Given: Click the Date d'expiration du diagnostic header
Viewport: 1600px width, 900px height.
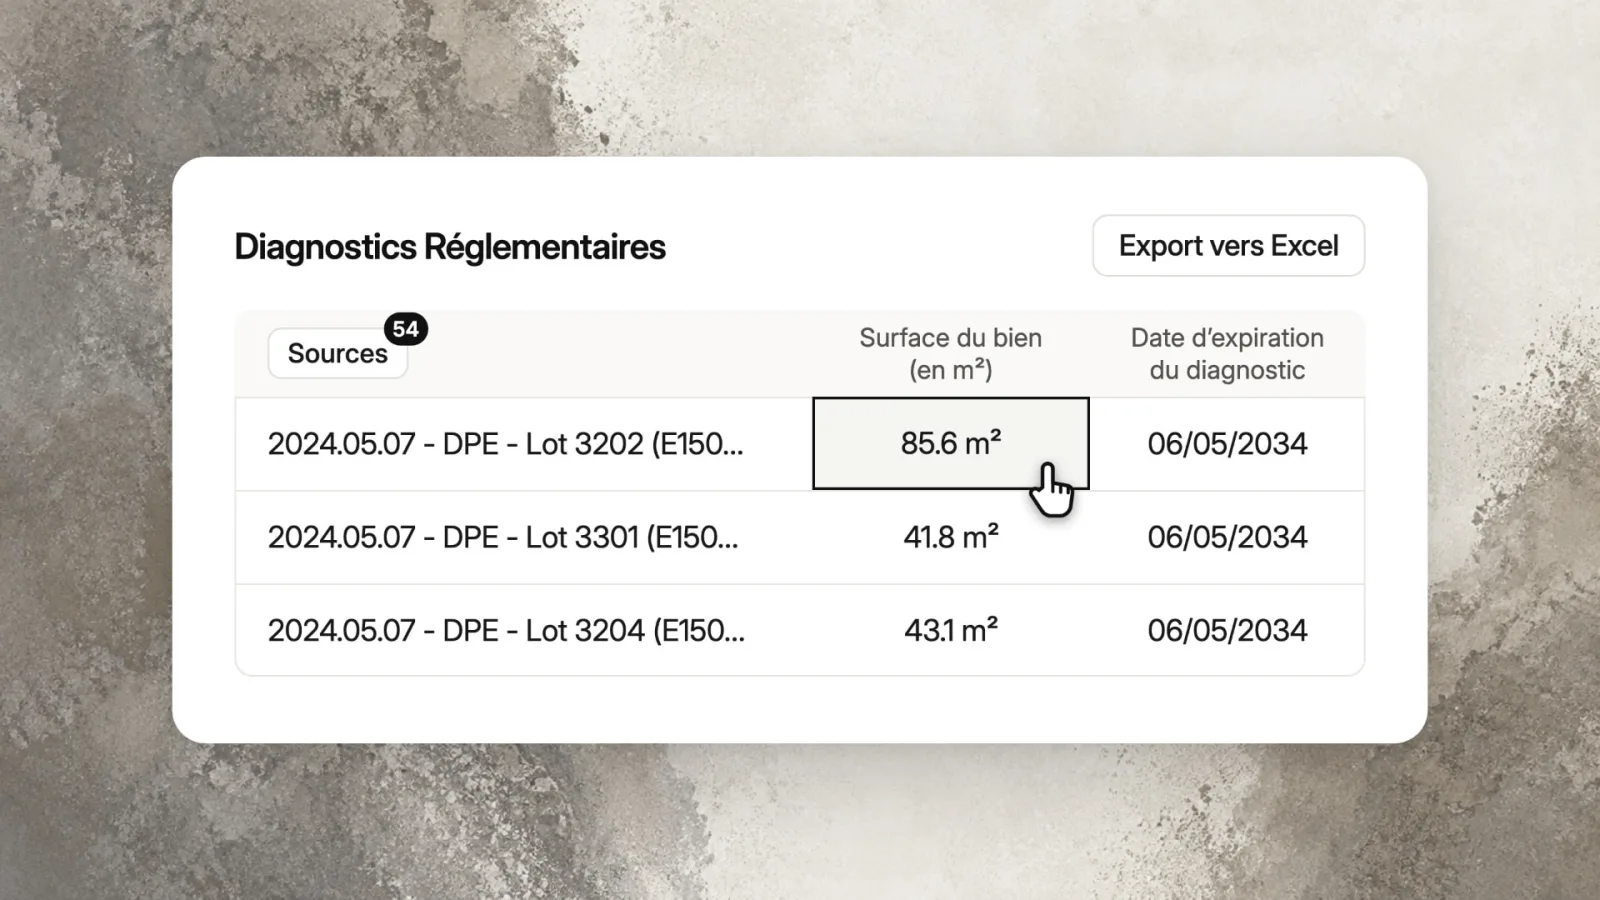Looking at the screenshot, I should (1227, 354).
